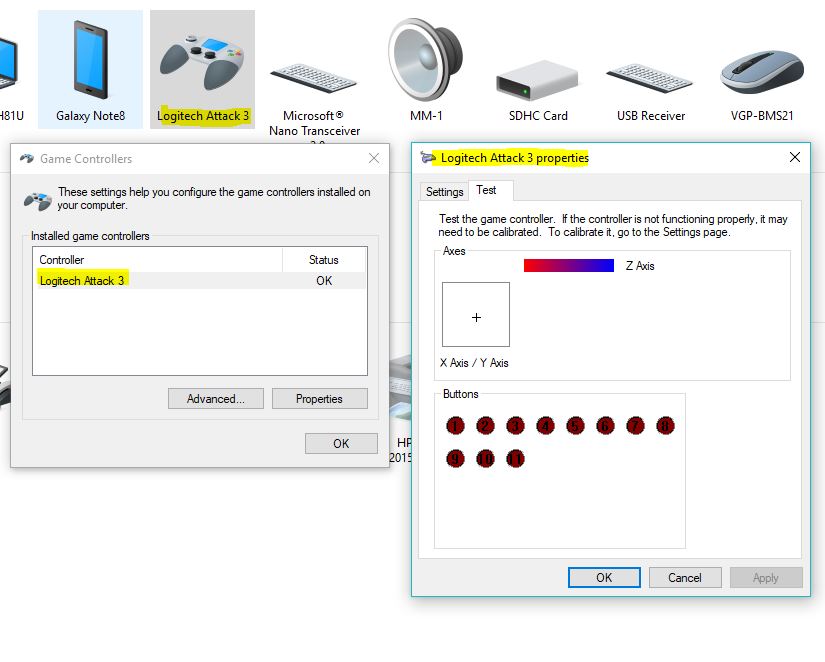This screenshot has width=825, height=662.
Task: Click button indicator 4 in Buttons group
Action: 545,425
